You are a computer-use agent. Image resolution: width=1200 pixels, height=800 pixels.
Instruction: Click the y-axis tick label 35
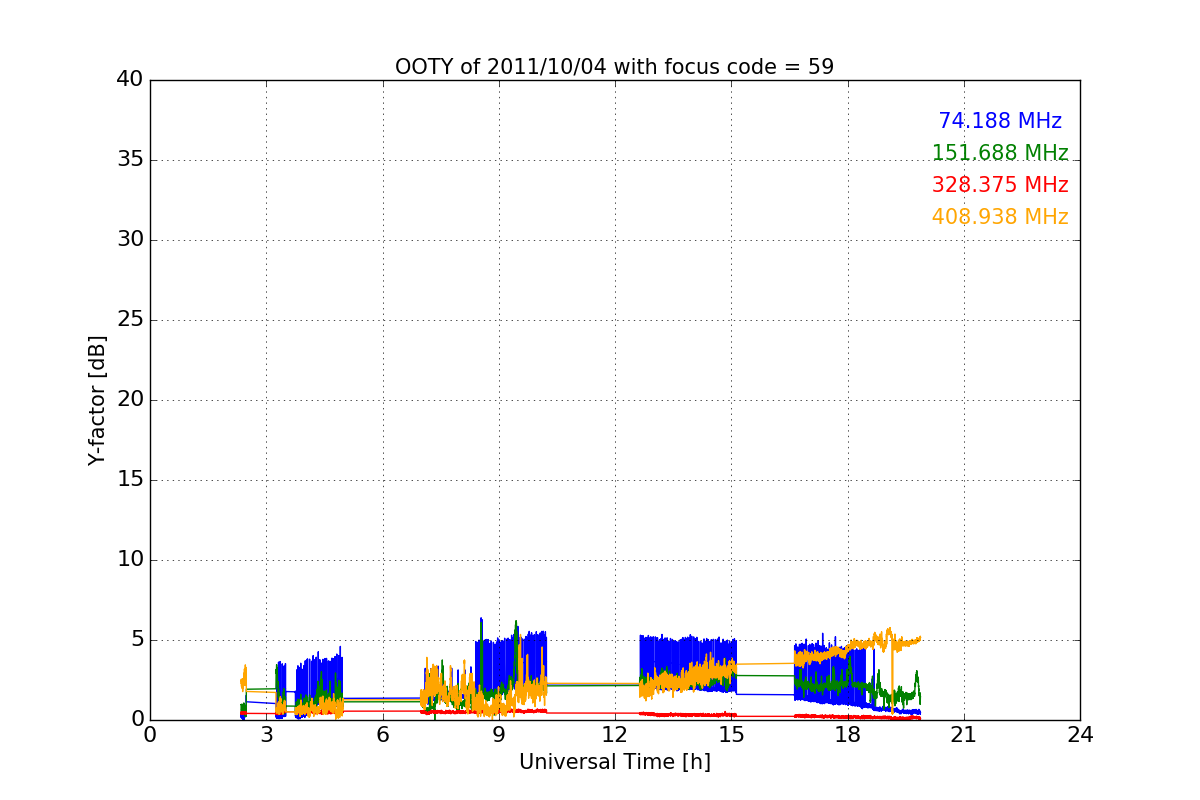(x=130, y=160)
